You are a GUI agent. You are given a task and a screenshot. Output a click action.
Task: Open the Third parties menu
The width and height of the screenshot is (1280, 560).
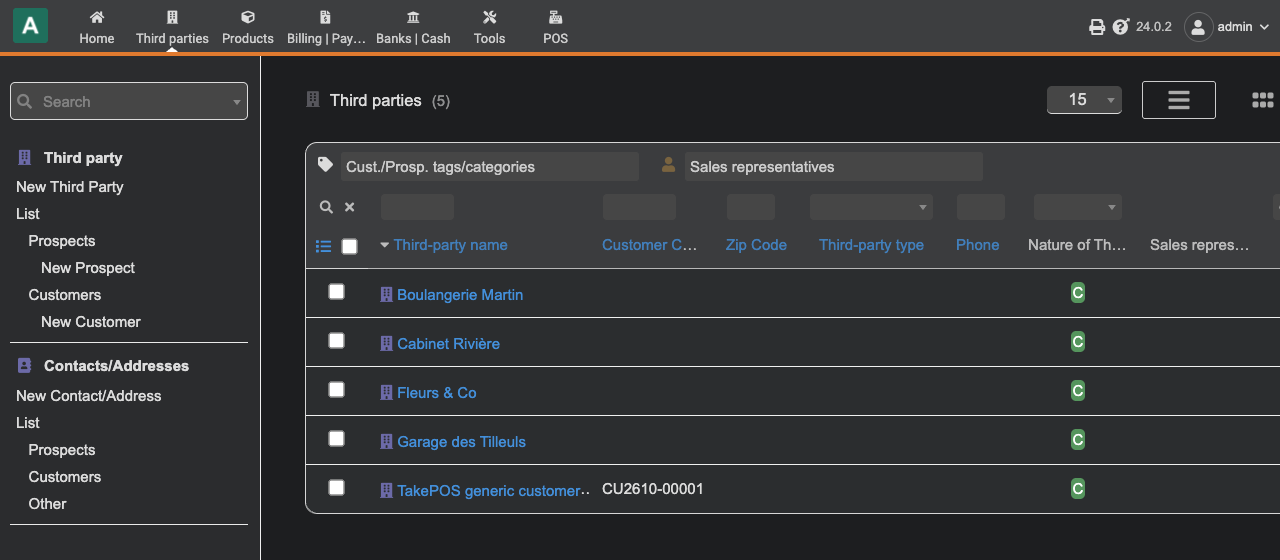(172, 27)
